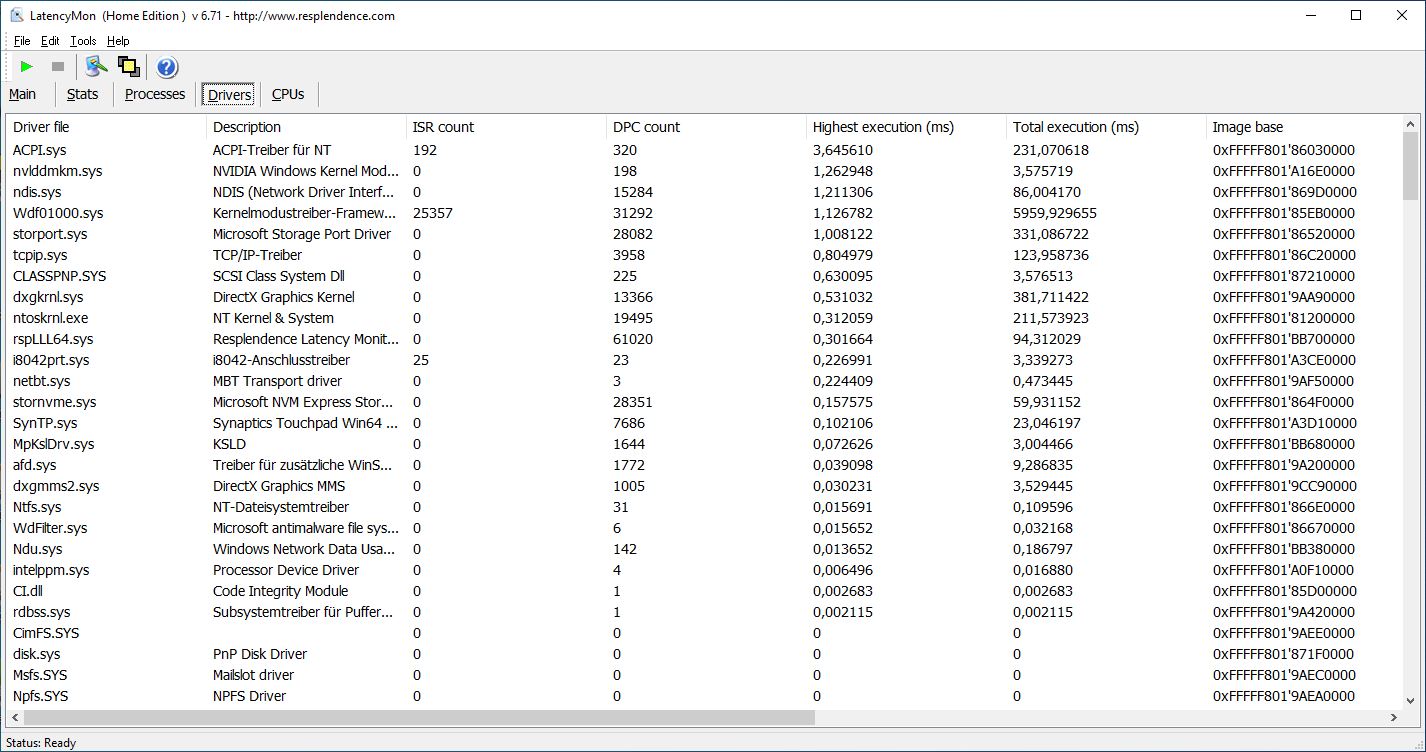
Task: Select the ndis.sys driver entry
Action: (704, 192)
